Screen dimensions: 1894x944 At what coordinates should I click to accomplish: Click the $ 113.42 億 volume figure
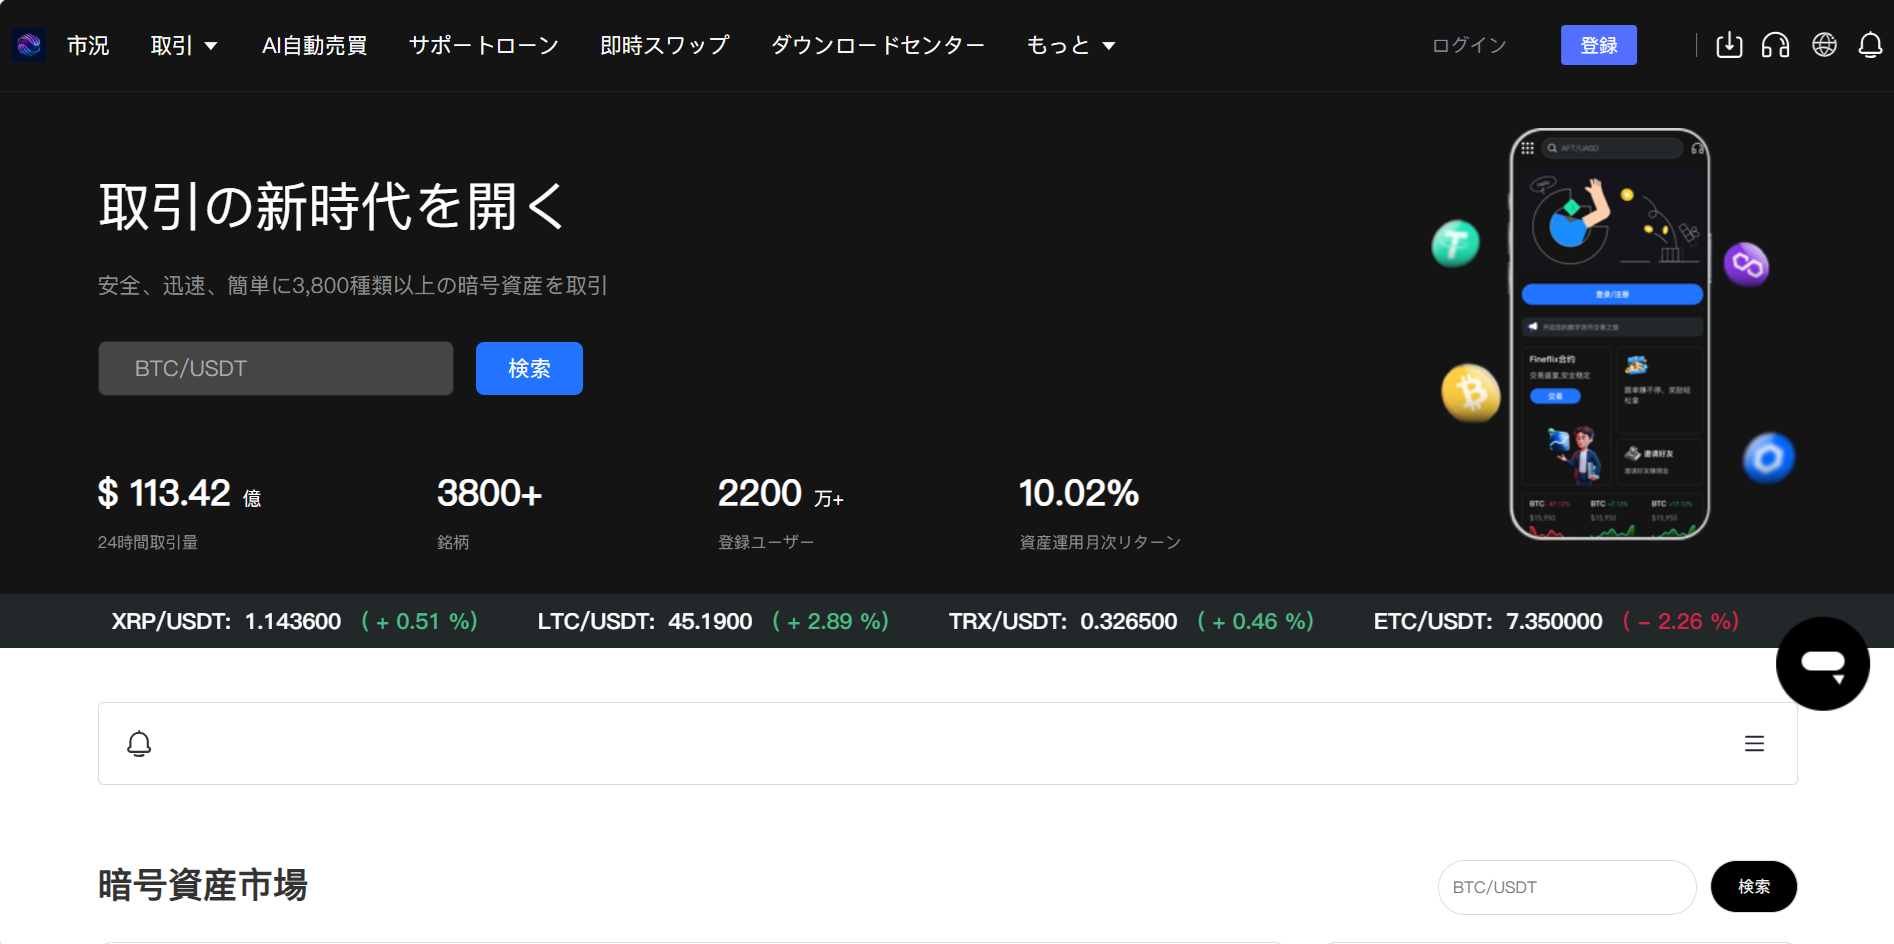180,493
